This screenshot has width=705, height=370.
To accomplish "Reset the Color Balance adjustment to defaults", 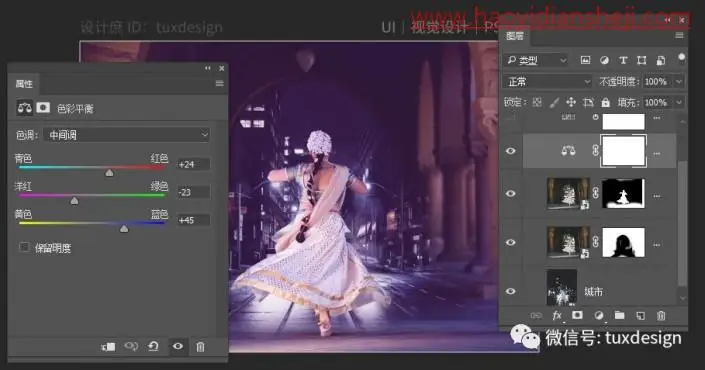I will tap(153, 346).
